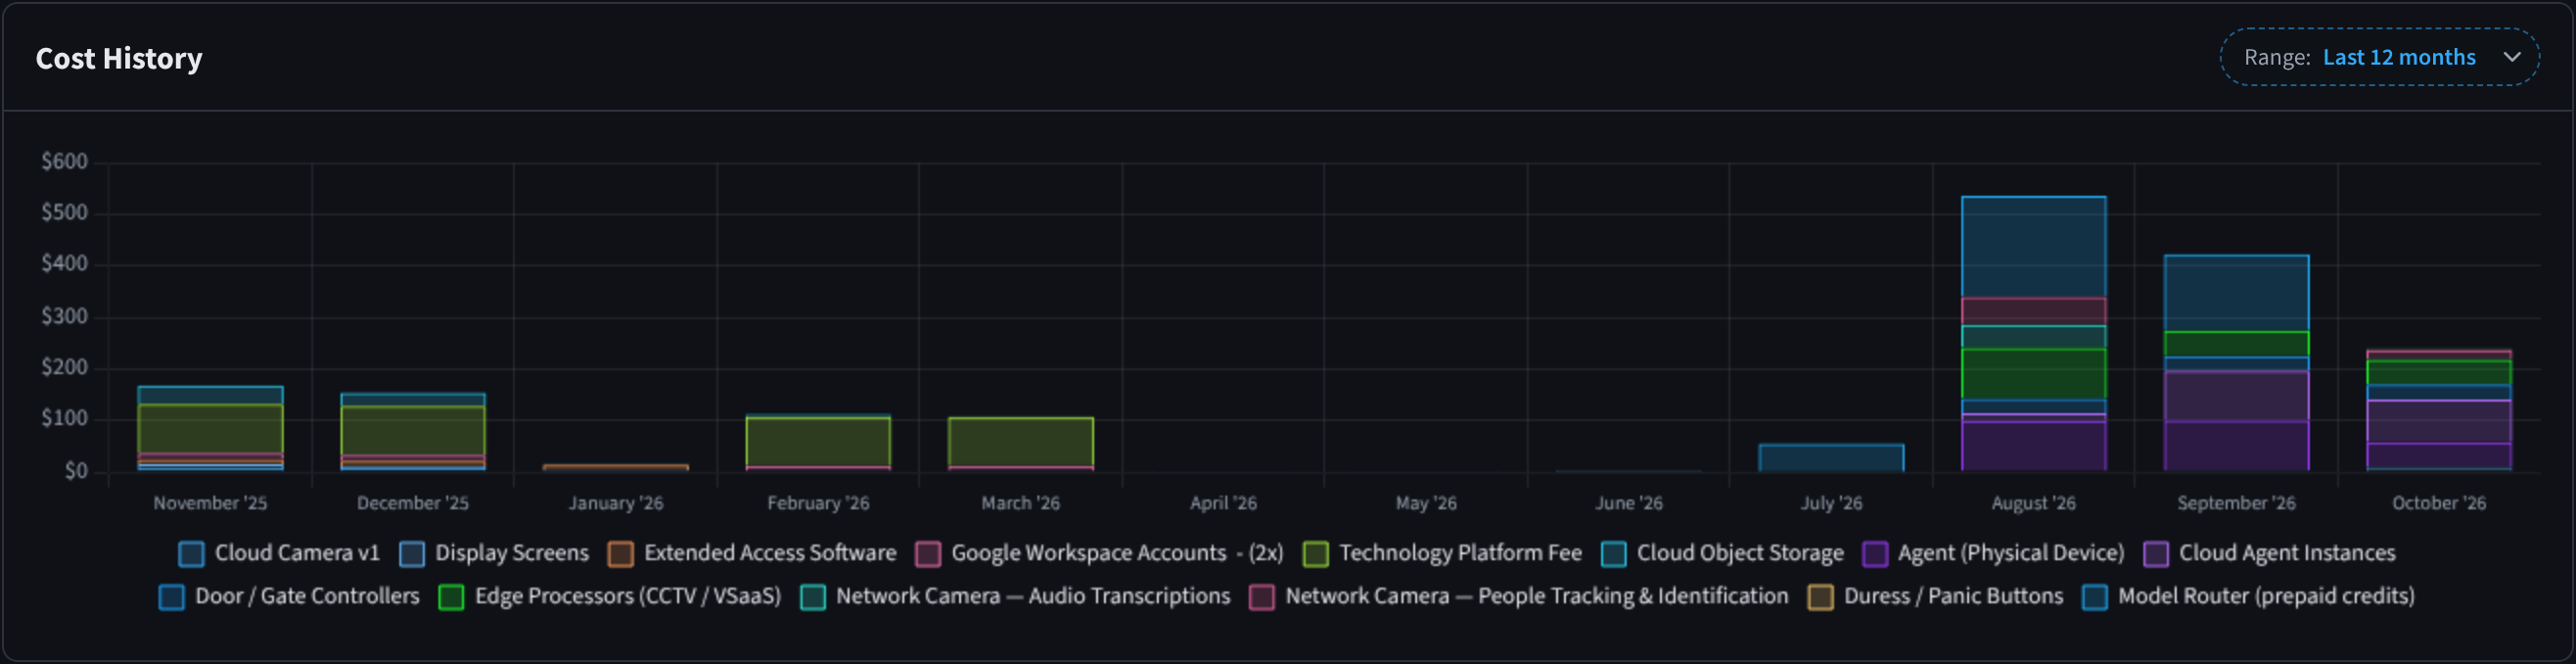Toggle Agent (Physical Device) legend swatch
This screenshot has height=664, width=2576.
(x=1875, y=554)
